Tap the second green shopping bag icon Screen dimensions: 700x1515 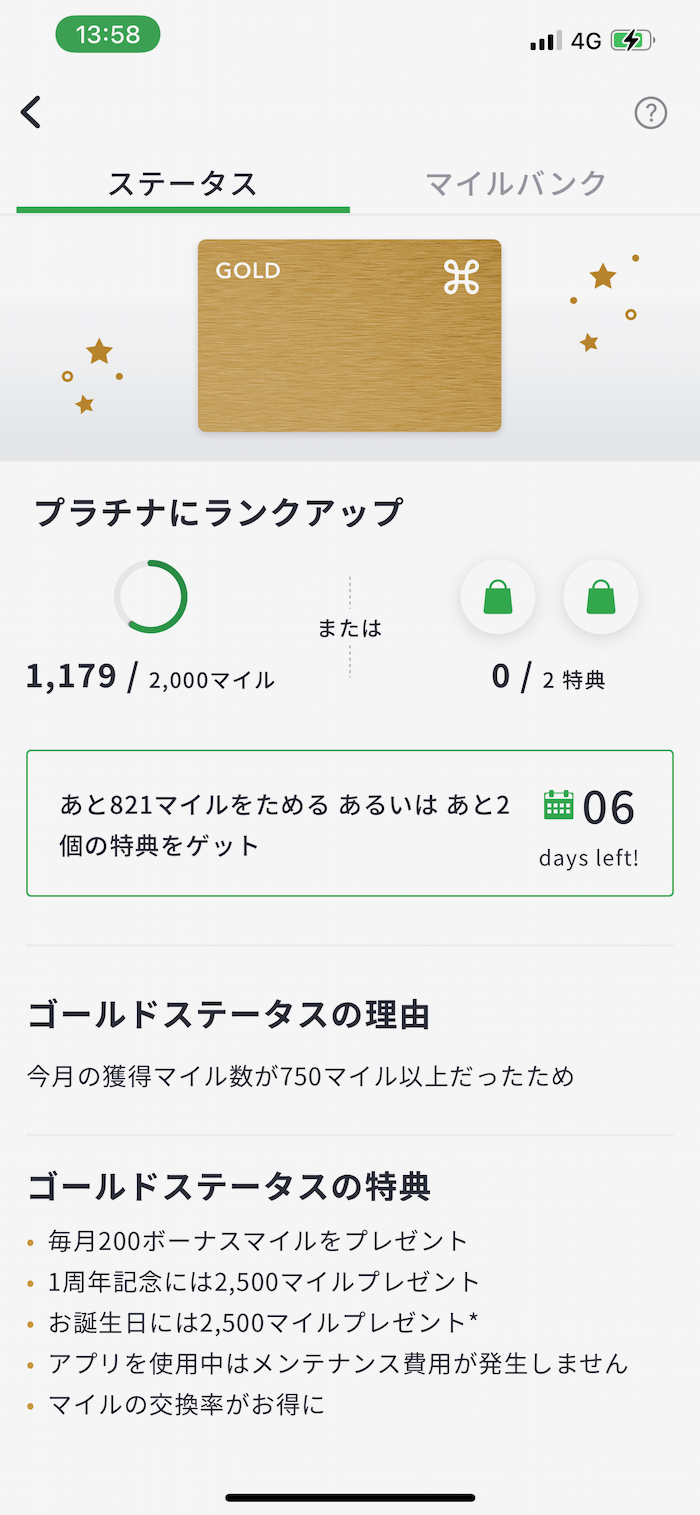pos(601,597)
